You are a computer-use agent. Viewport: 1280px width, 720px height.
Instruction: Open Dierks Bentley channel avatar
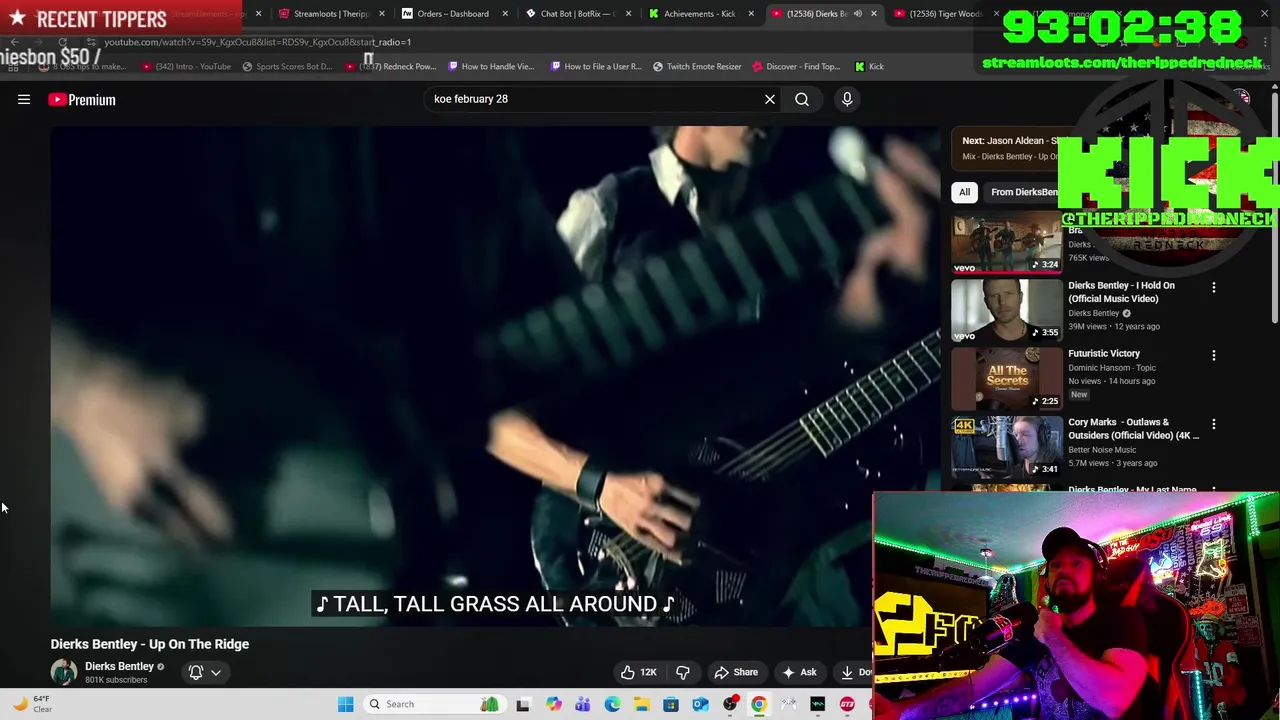(x=64, y=672)
